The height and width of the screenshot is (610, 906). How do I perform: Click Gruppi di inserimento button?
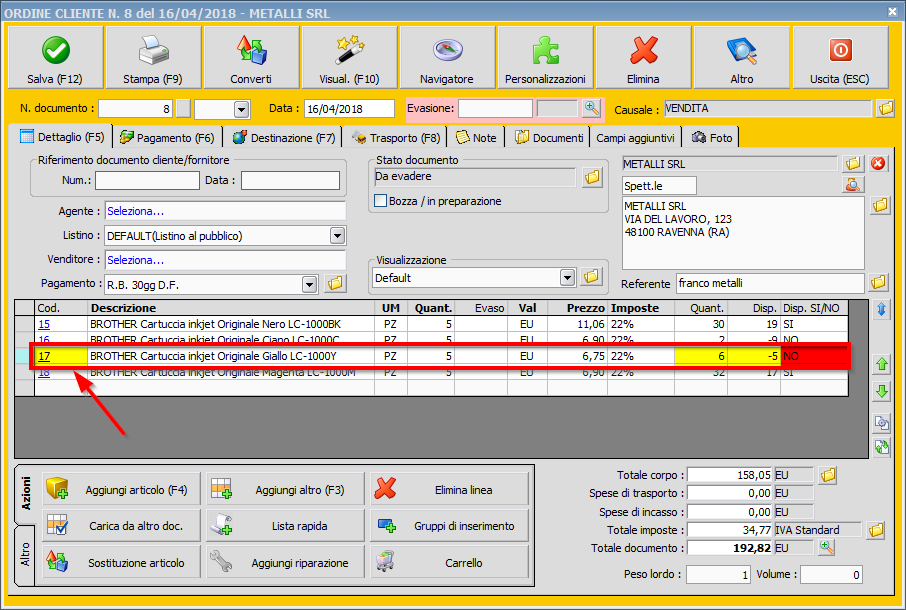[x=450, y=526]
